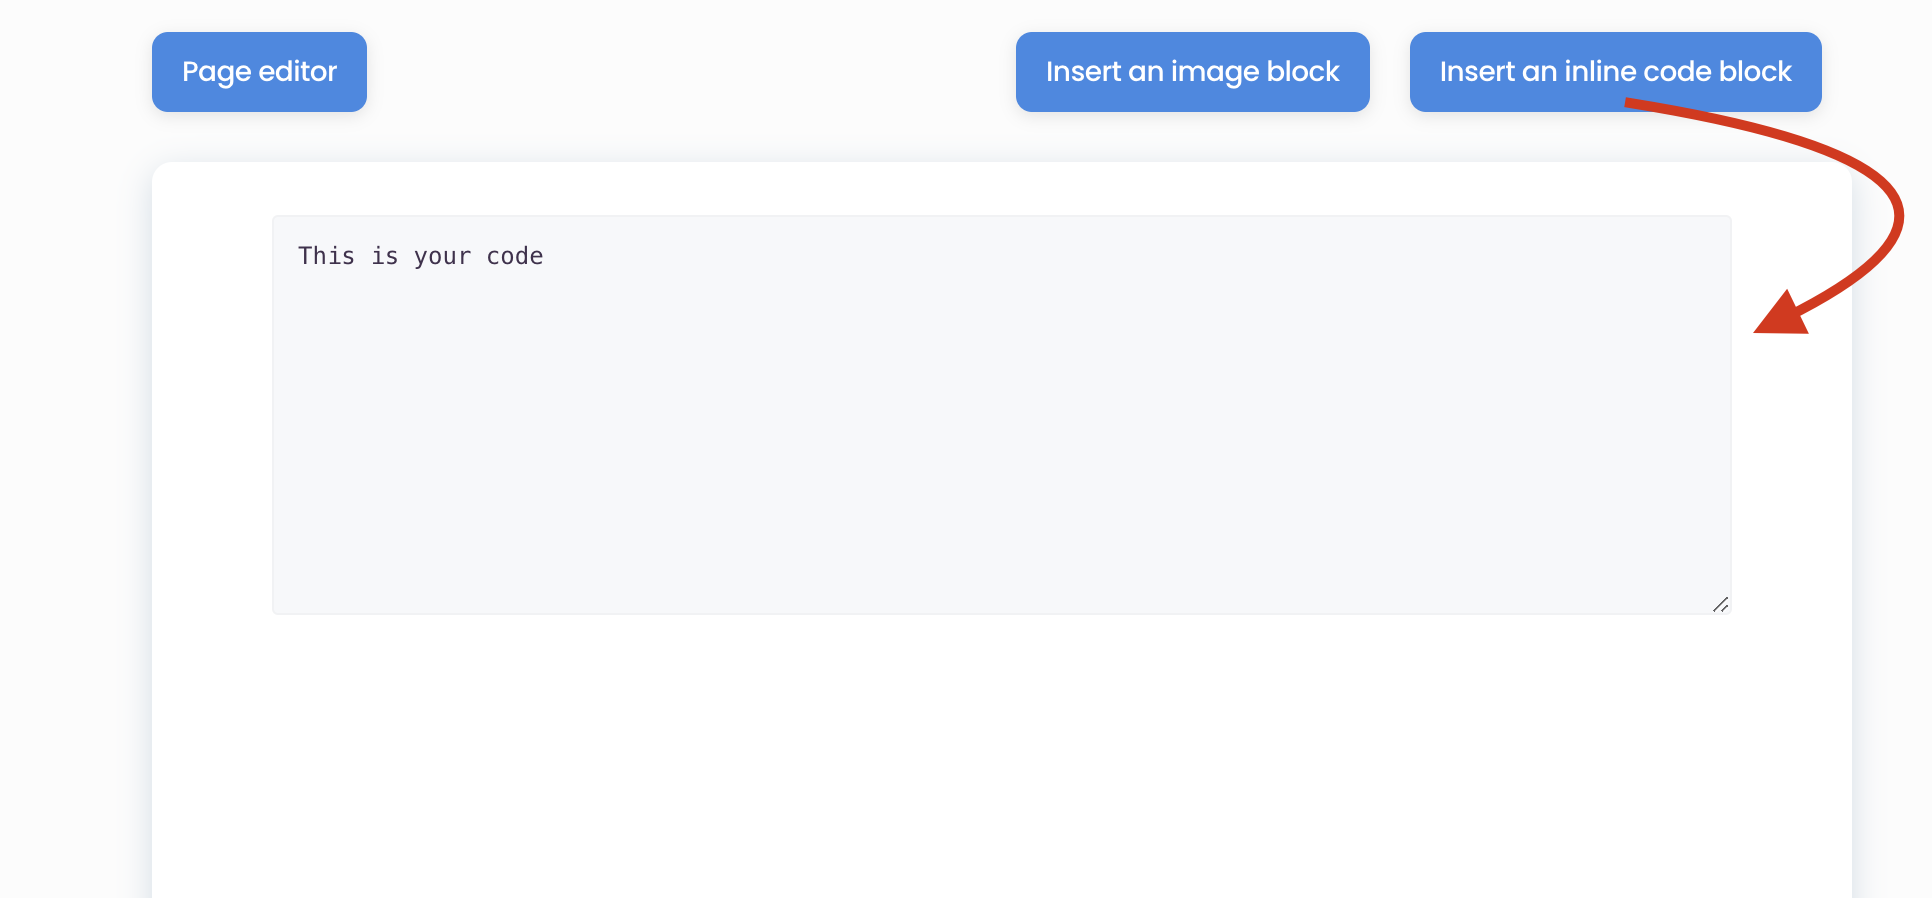Viewport: 1932px width, 898px height.
Task: Place cursor on the word 'is'
Action: pyautogui.click(x=385, y=256)
